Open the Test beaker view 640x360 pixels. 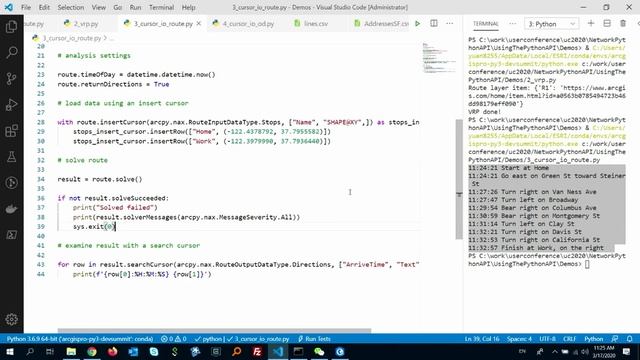point(11,157)
